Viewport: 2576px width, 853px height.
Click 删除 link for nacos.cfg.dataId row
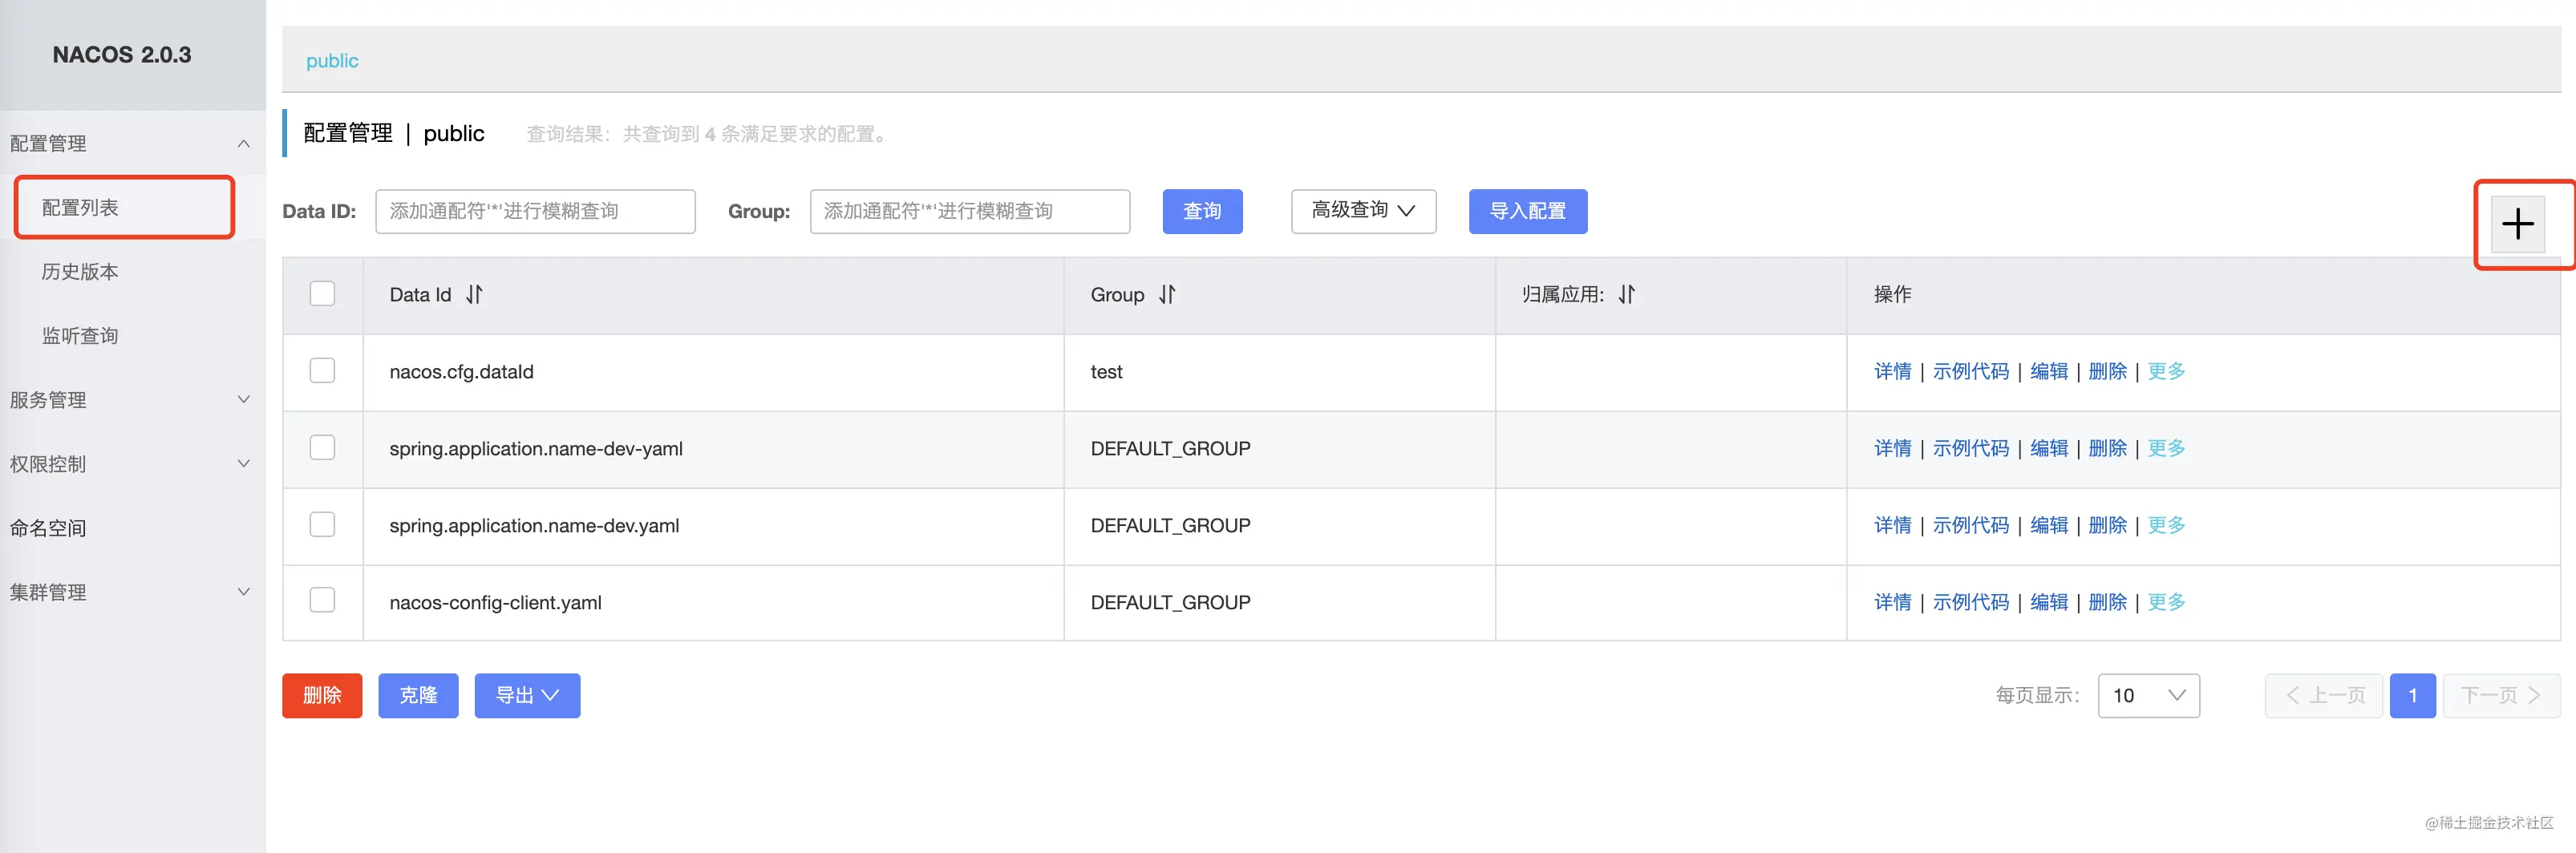pos(2107,371)
